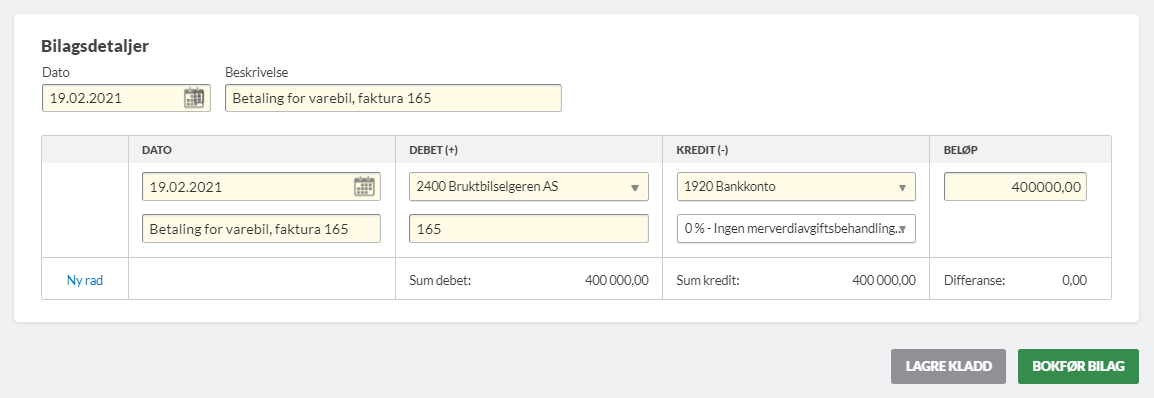Click the BELØP column header
Viewport: 1154px width, 398px height.
960,150
